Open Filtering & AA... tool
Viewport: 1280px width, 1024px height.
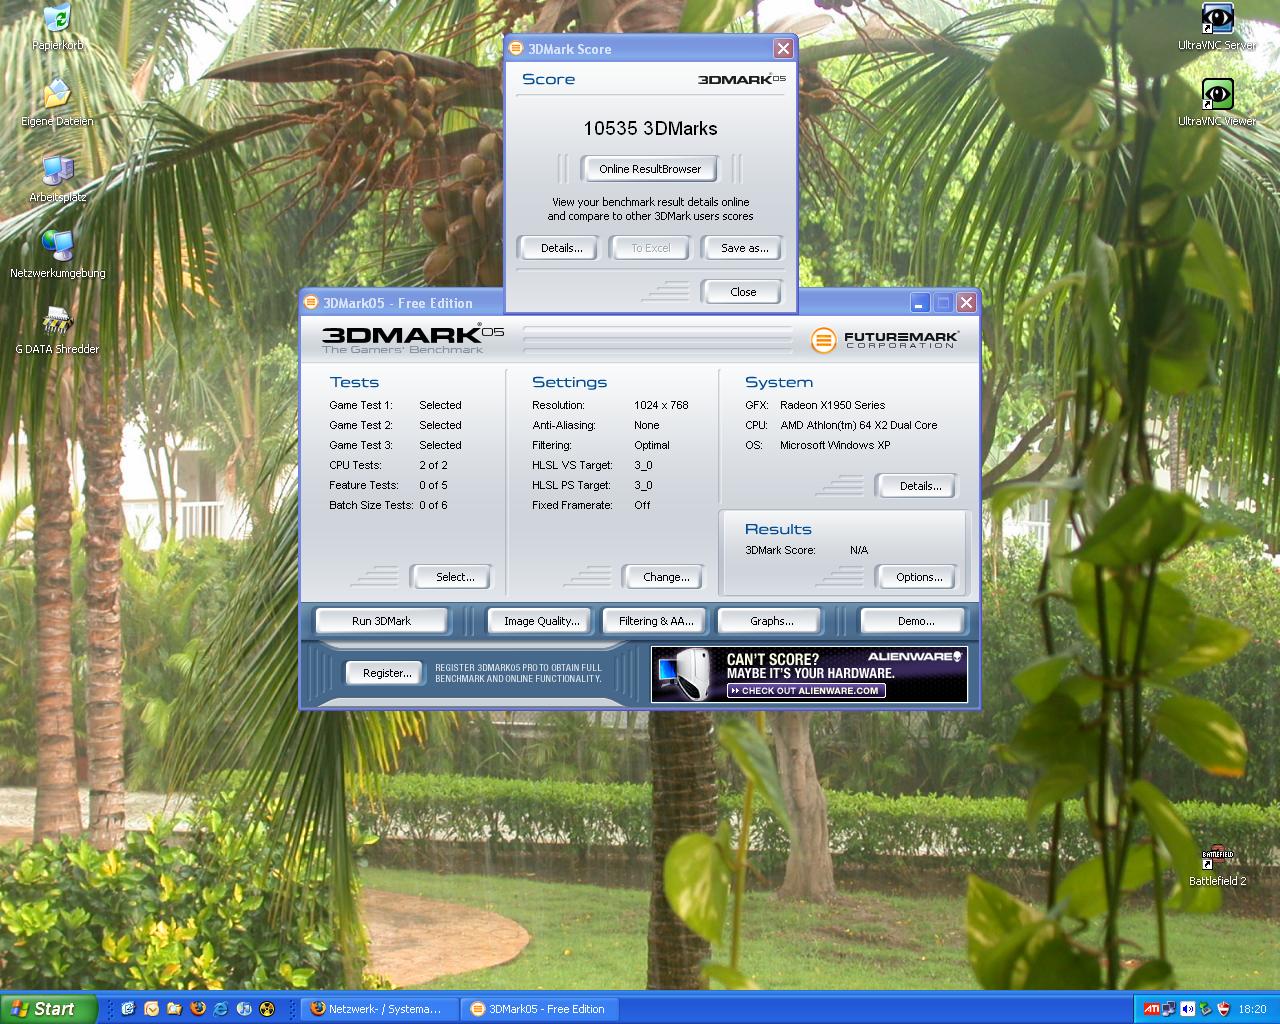(x=656, y=621)
